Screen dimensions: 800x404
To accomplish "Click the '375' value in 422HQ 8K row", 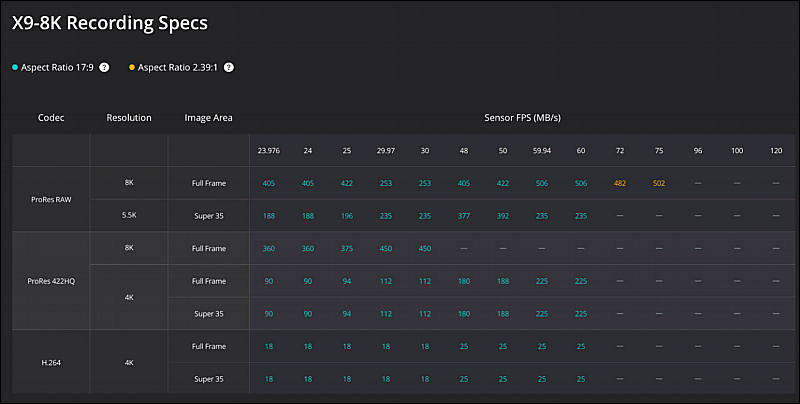I will pyautogui.click(x=347, y=248).
